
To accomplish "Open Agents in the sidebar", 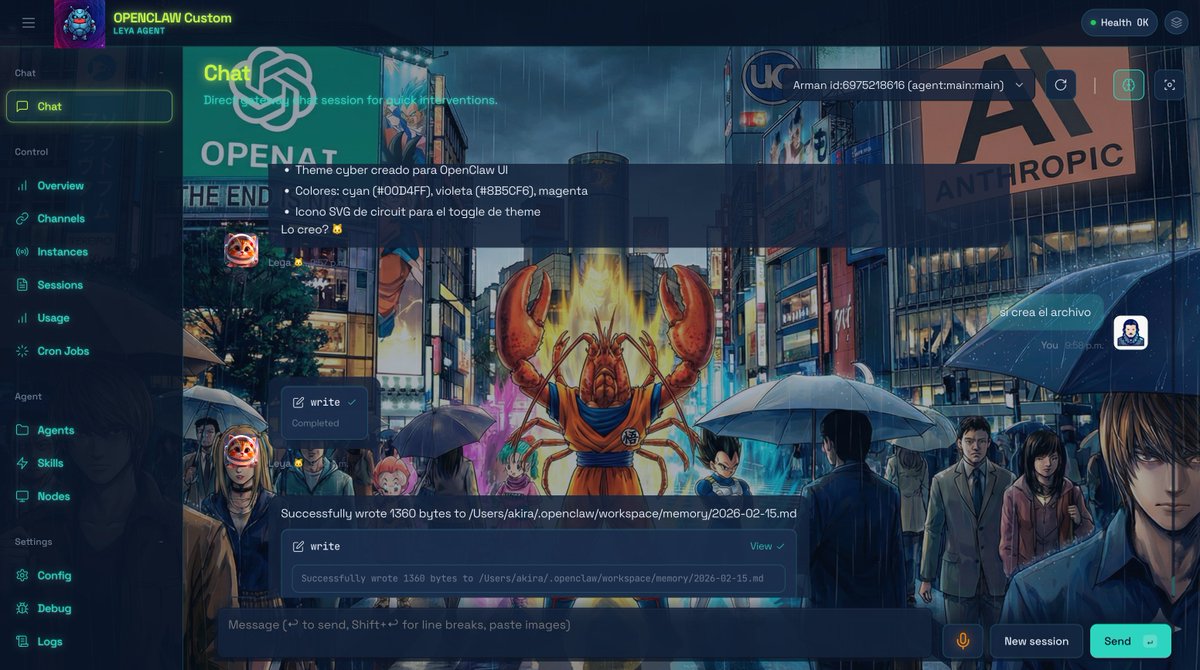I will (x=89, y=430).
